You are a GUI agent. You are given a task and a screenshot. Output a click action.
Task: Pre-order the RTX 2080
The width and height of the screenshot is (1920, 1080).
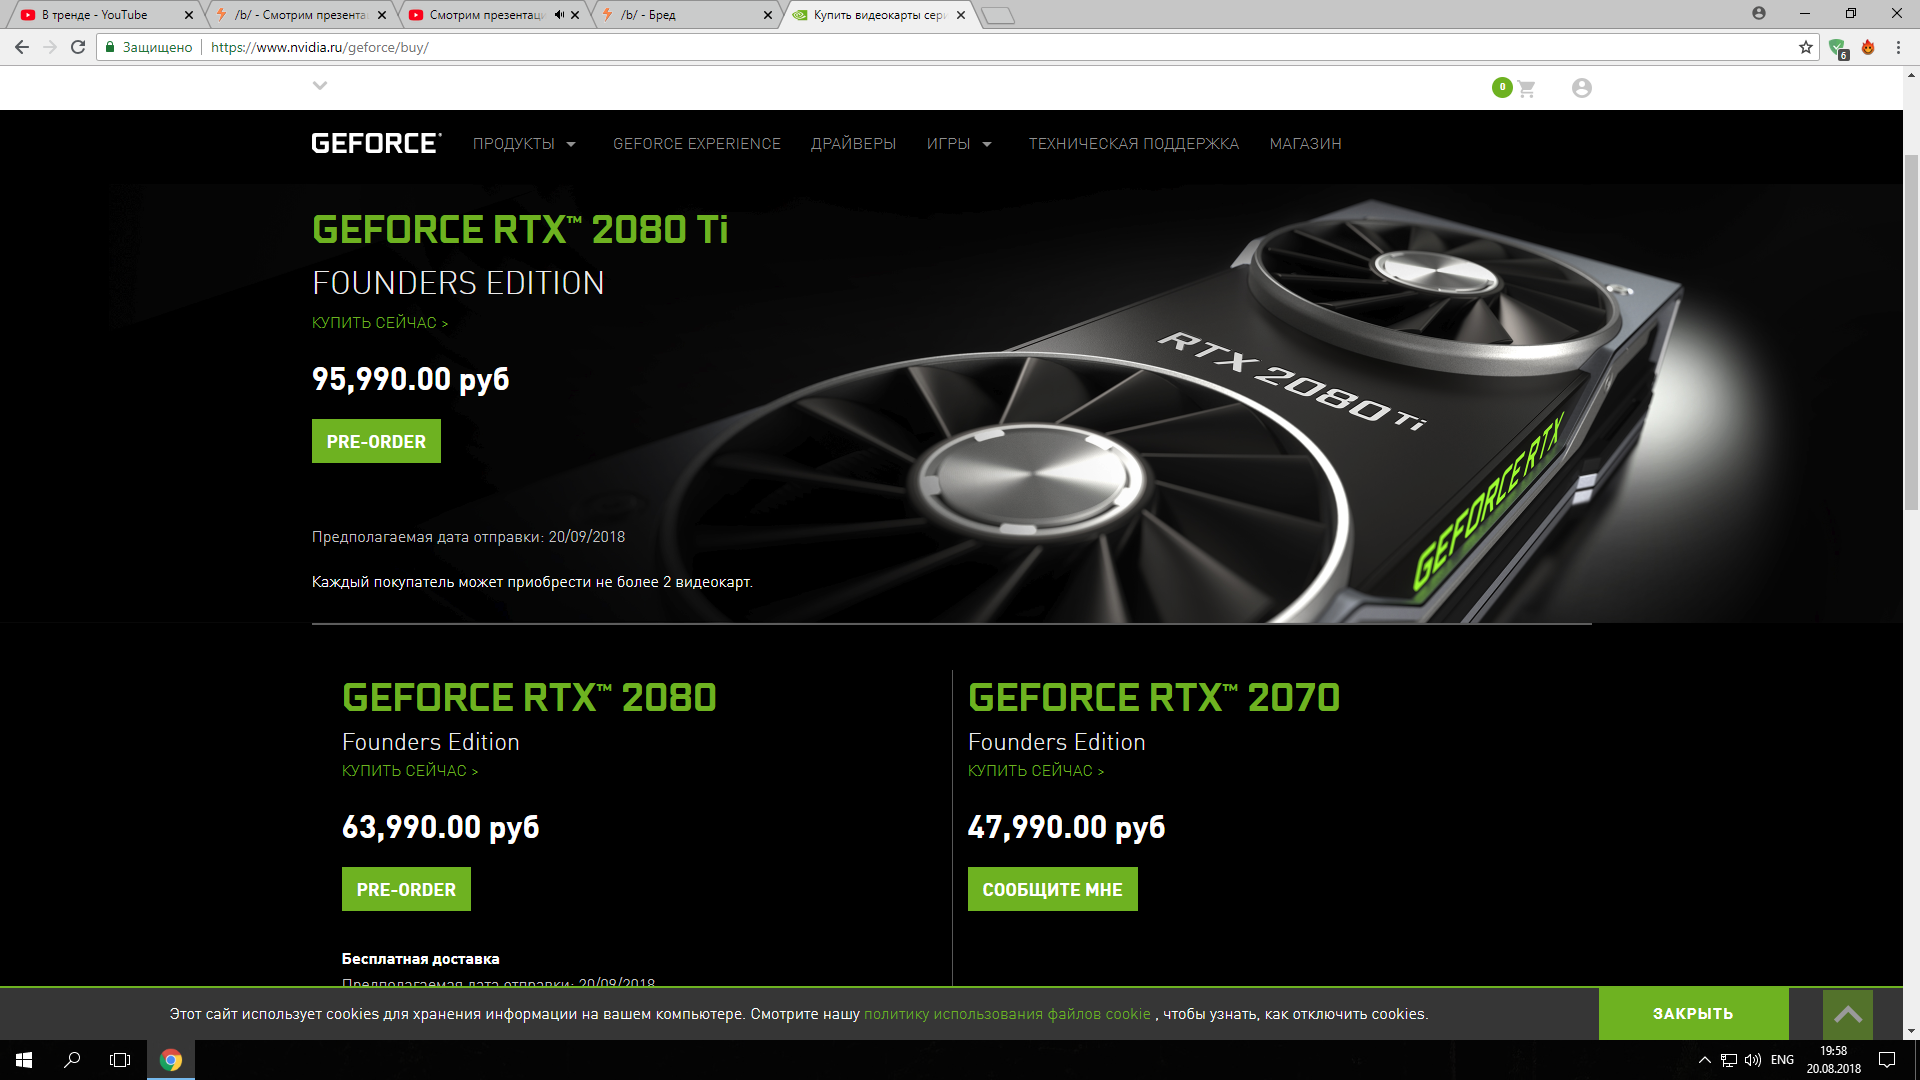click(406, 889)
